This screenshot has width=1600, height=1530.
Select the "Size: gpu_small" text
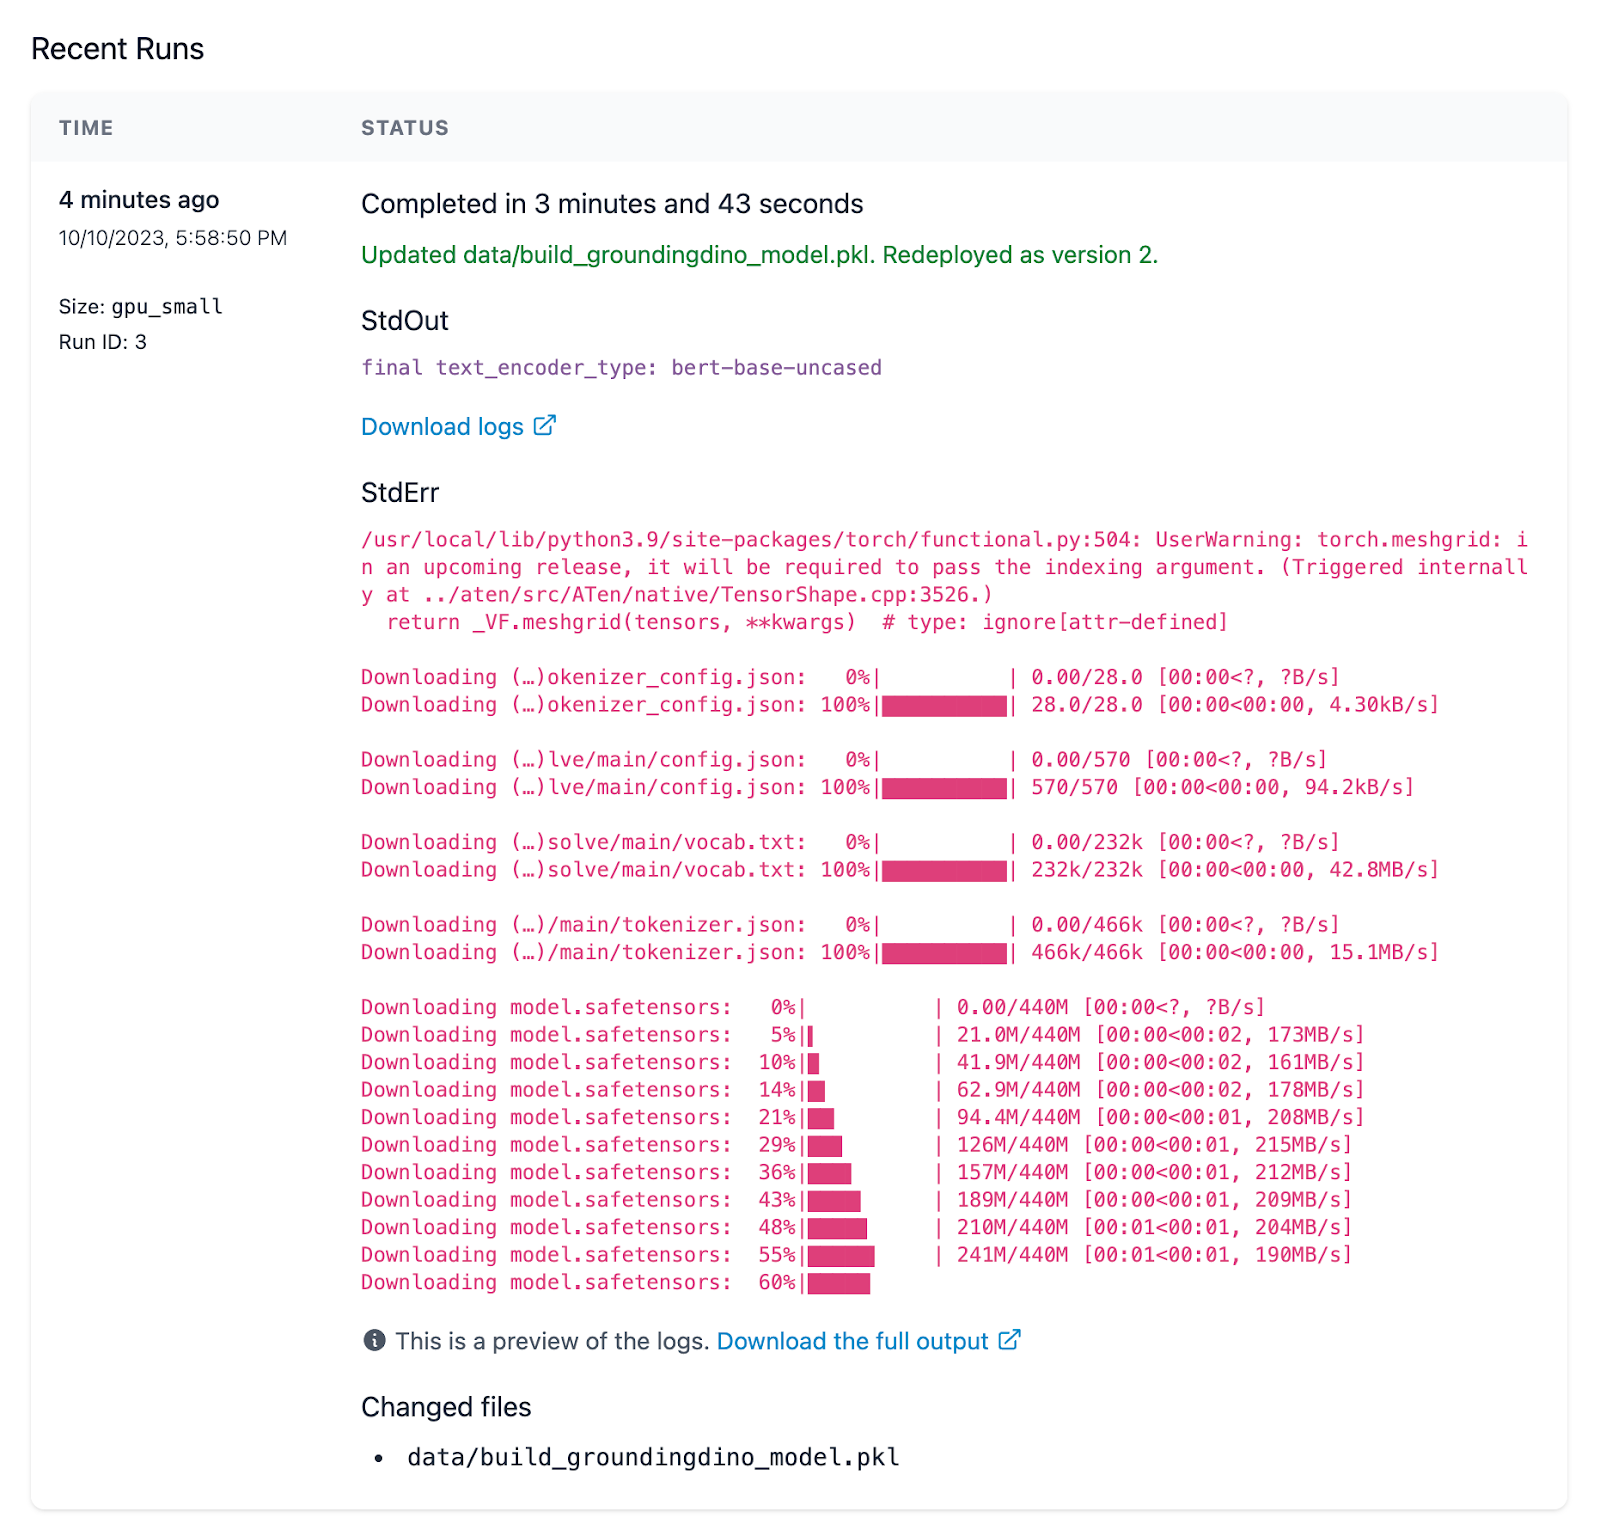pos(141,307)
